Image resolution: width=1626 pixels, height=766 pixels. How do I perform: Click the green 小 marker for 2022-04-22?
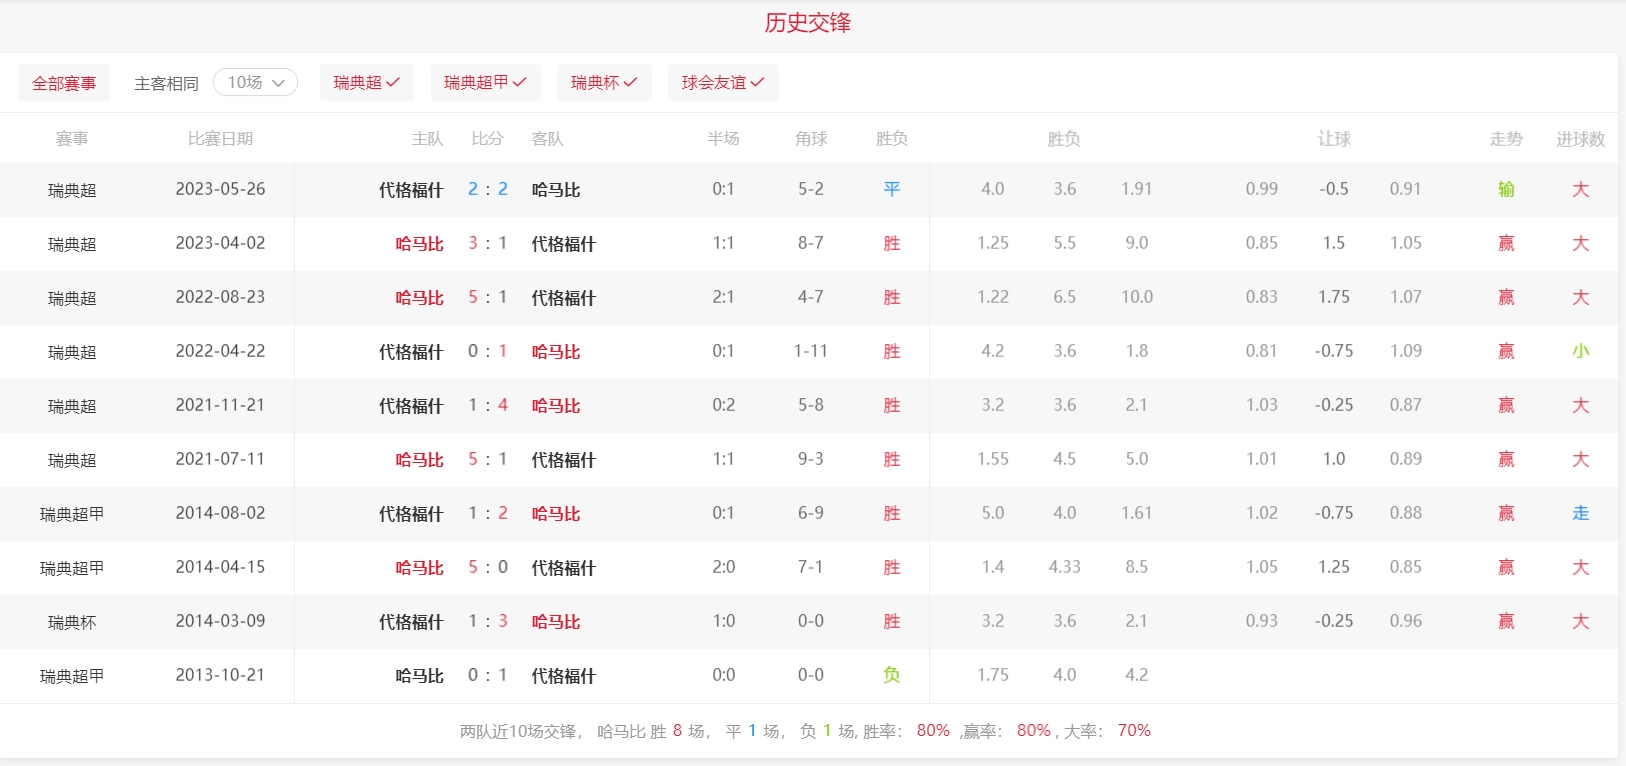pos(1580,351)
